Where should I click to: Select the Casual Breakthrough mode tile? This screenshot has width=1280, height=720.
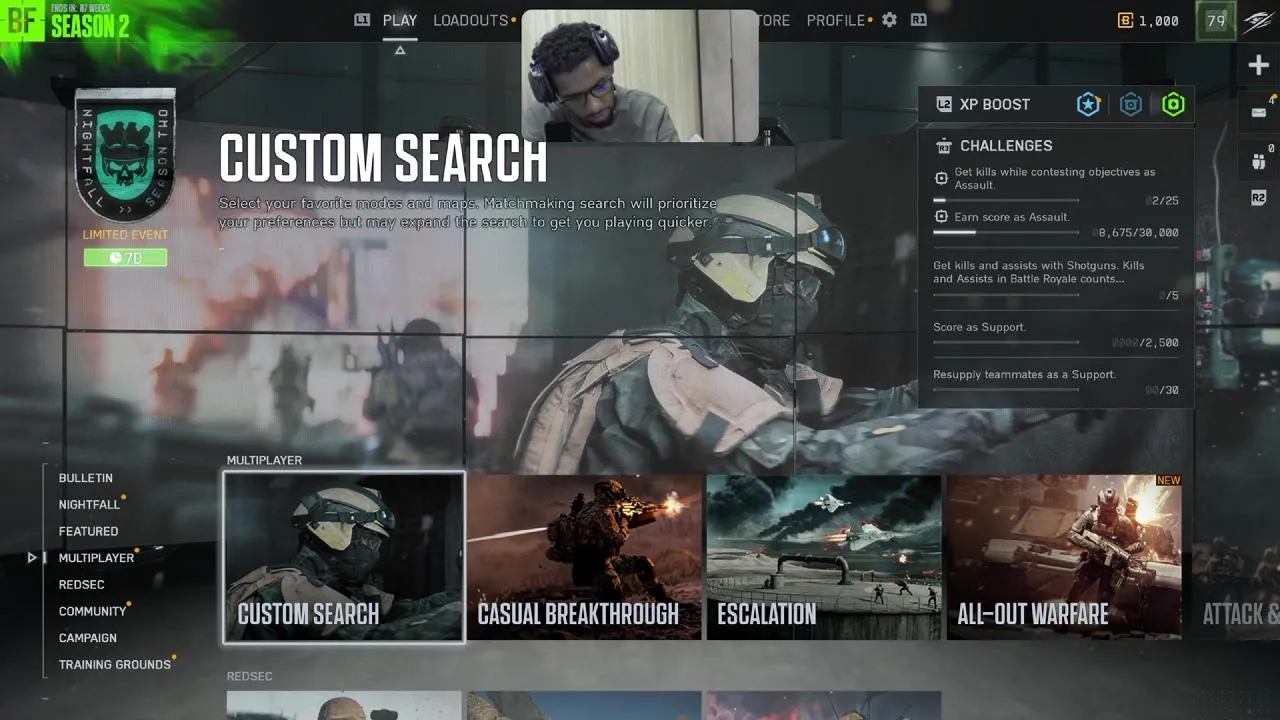[584, 557]
